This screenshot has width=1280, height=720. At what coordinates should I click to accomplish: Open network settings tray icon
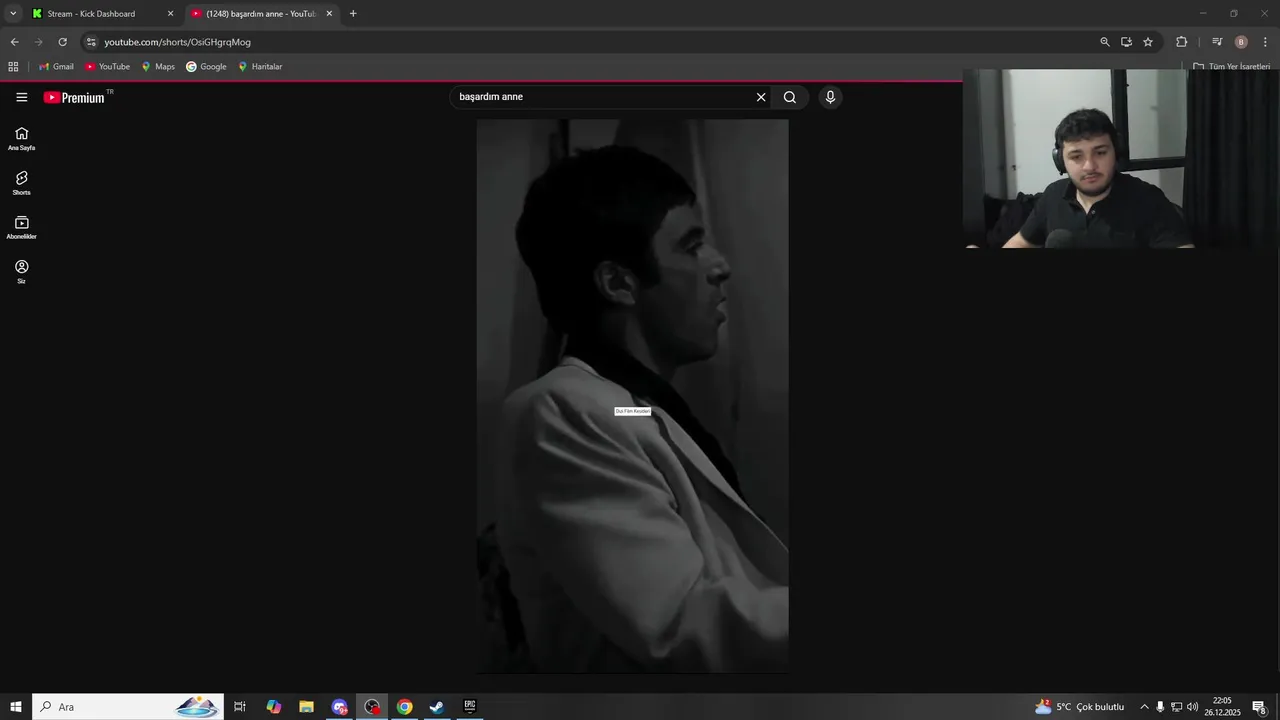[1176, 707]
